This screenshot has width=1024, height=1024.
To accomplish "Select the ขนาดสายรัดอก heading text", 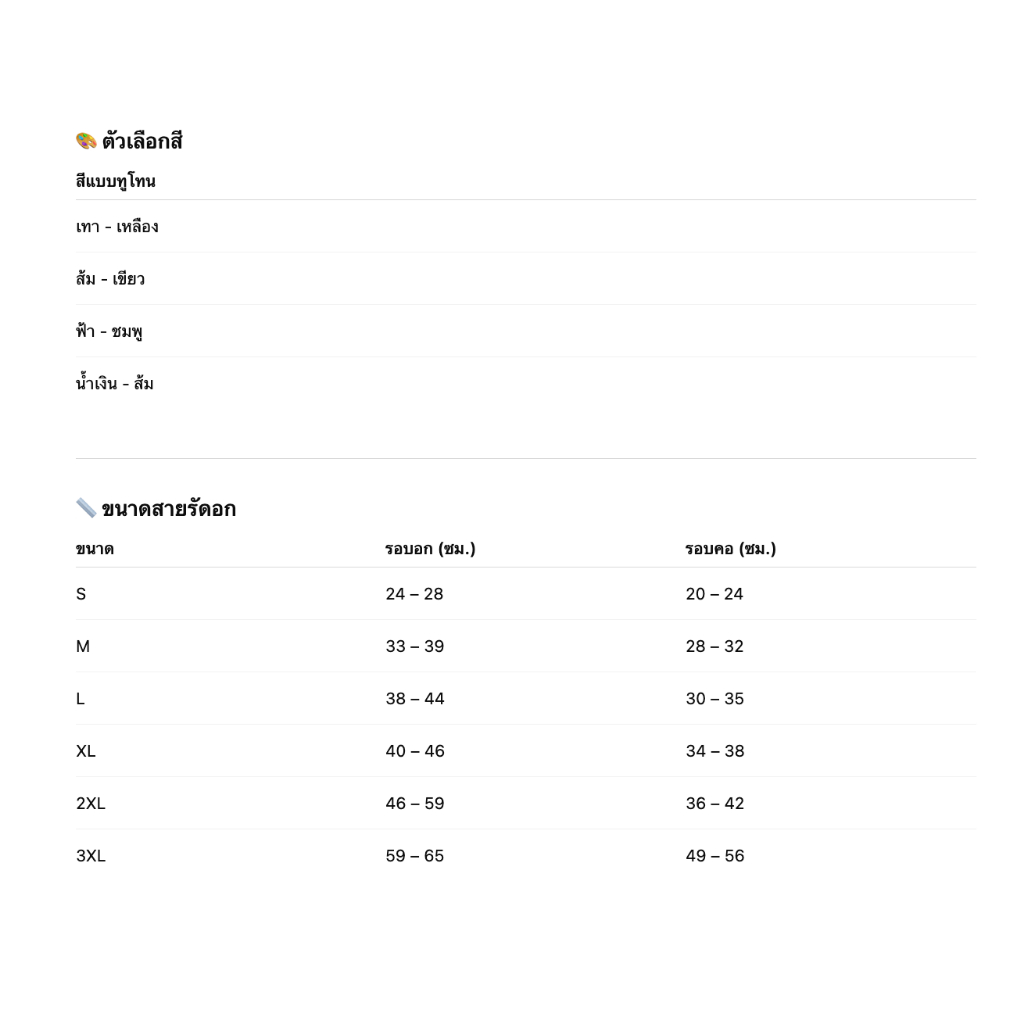I will (x=168, y=508).
